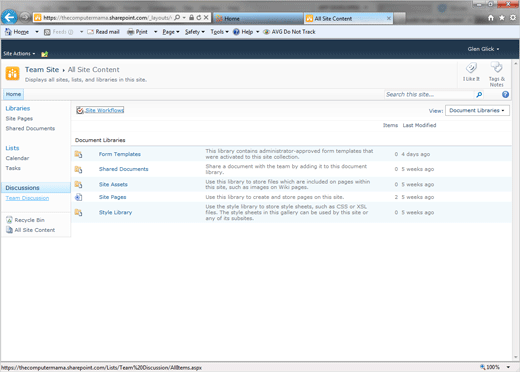This screenshot has width=520, height=372.
Task: Click the Print icon in command bar
Action: (x=130, y=32)
